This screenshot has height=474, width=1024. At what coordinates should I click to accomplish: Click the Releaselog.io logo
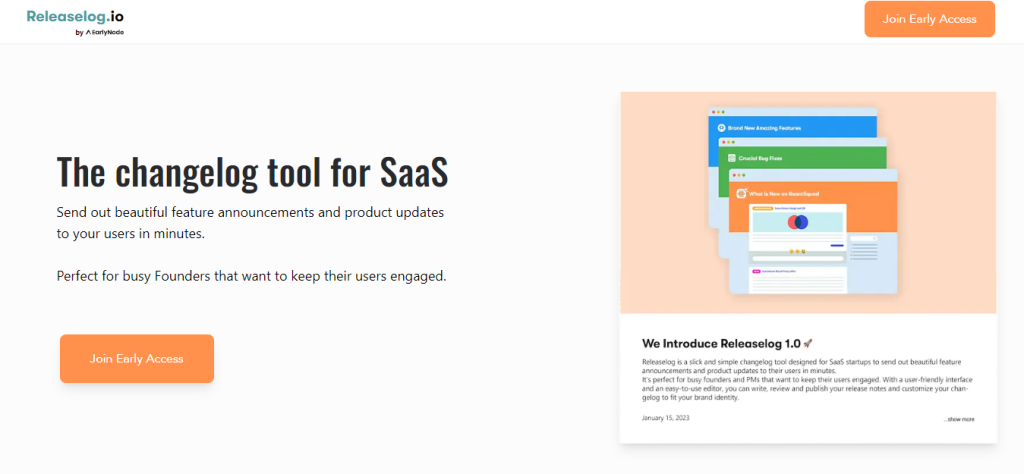(x=74, y=16)
